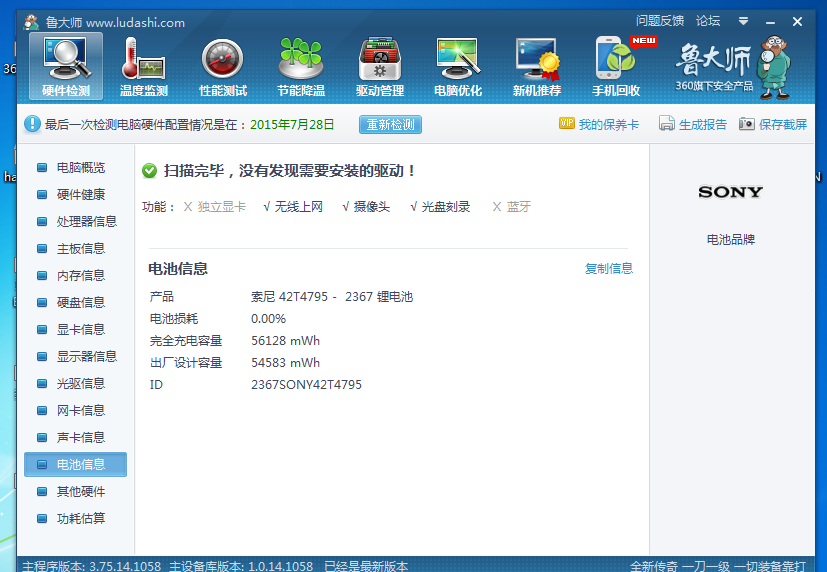Open 我的保养卡 VIP card

coord(609,125)
